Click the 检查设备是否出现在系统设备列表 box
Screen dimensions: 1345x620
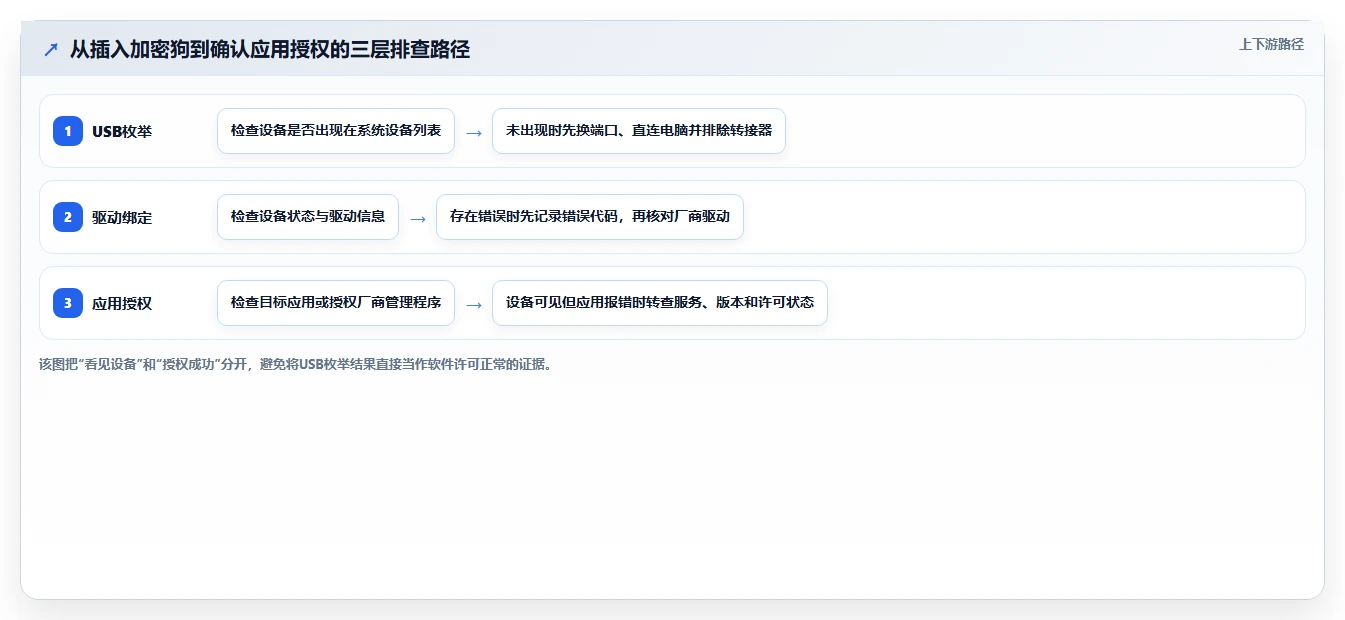[336, 131]
